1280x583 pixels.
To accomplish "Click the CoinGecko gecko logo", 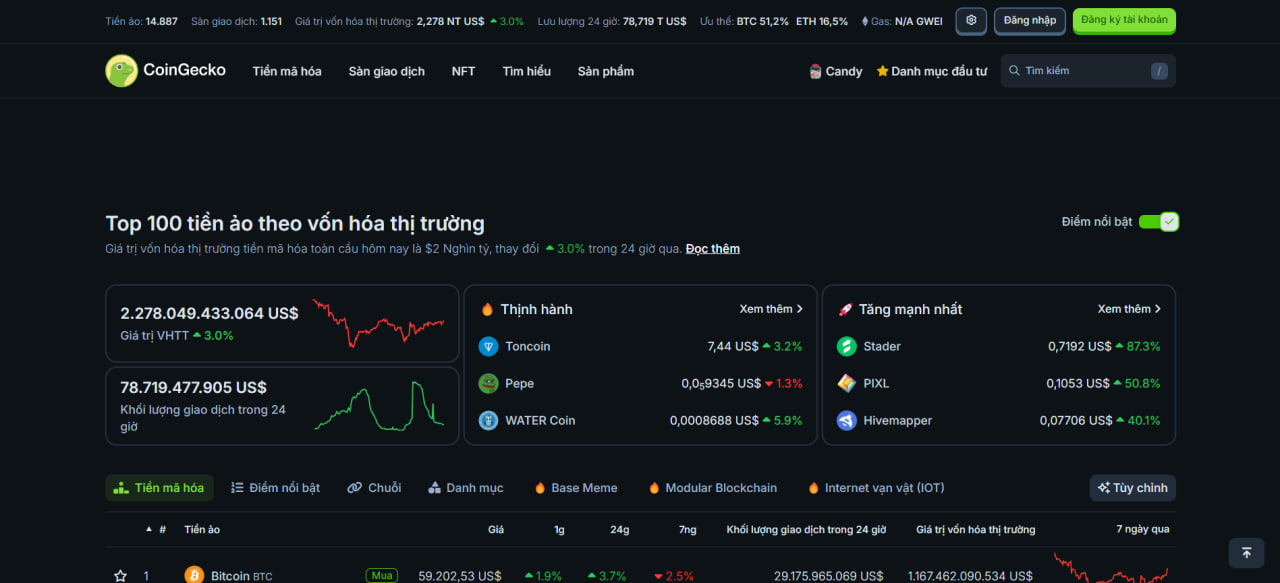I will [x=121, y=71].
